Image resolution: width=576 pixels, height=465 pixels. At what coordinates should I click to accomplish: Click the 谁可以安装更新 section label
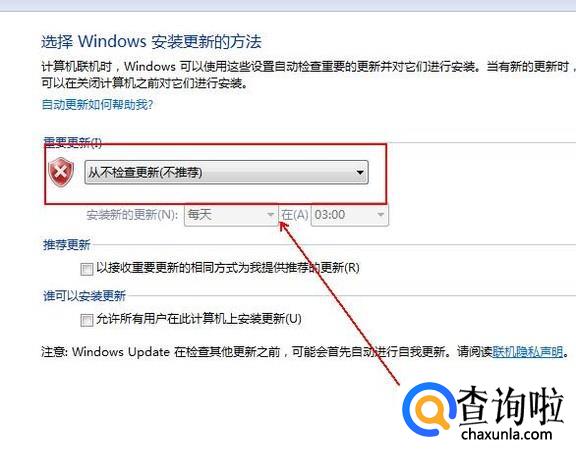point(84,296)
